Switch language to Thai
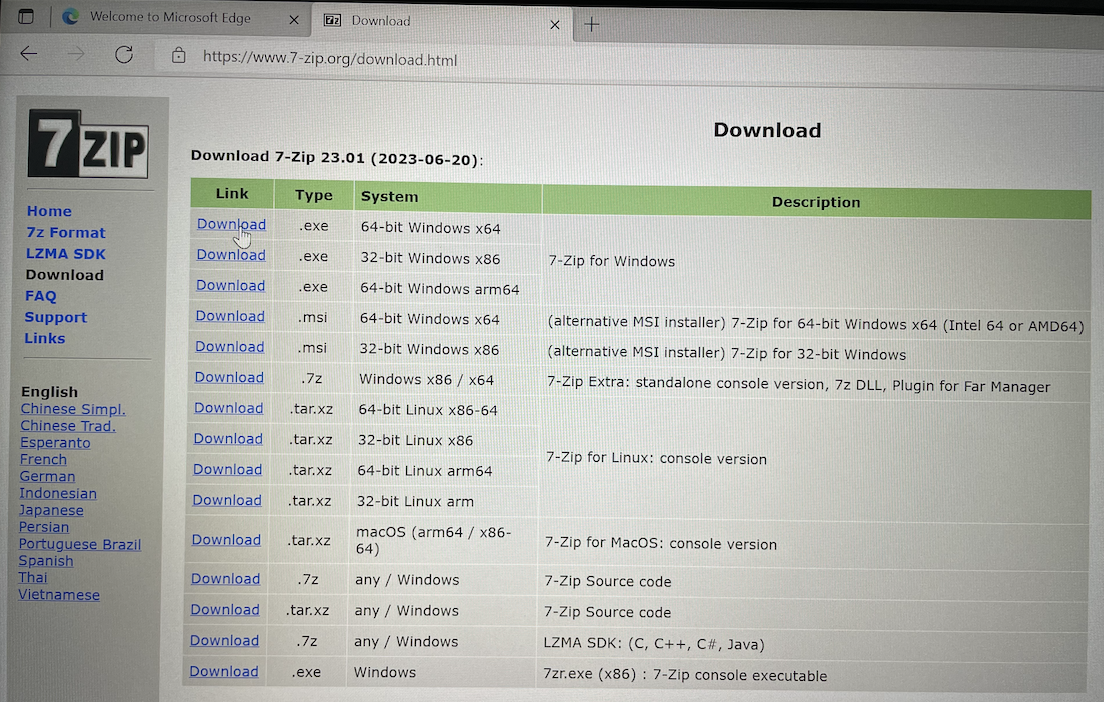The height and width of the screenshot is (702, 1104). pyautogui.click(x=32, y=577)
